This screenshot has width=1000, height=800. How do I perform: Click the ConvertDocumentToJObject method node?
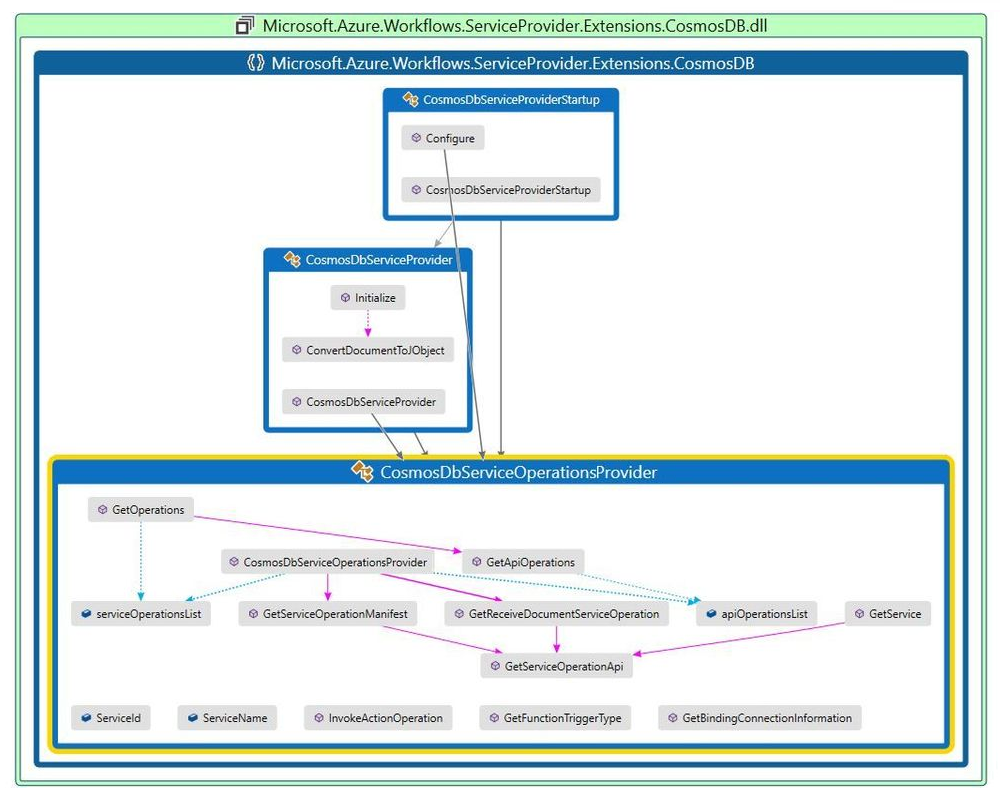(368, 350)
